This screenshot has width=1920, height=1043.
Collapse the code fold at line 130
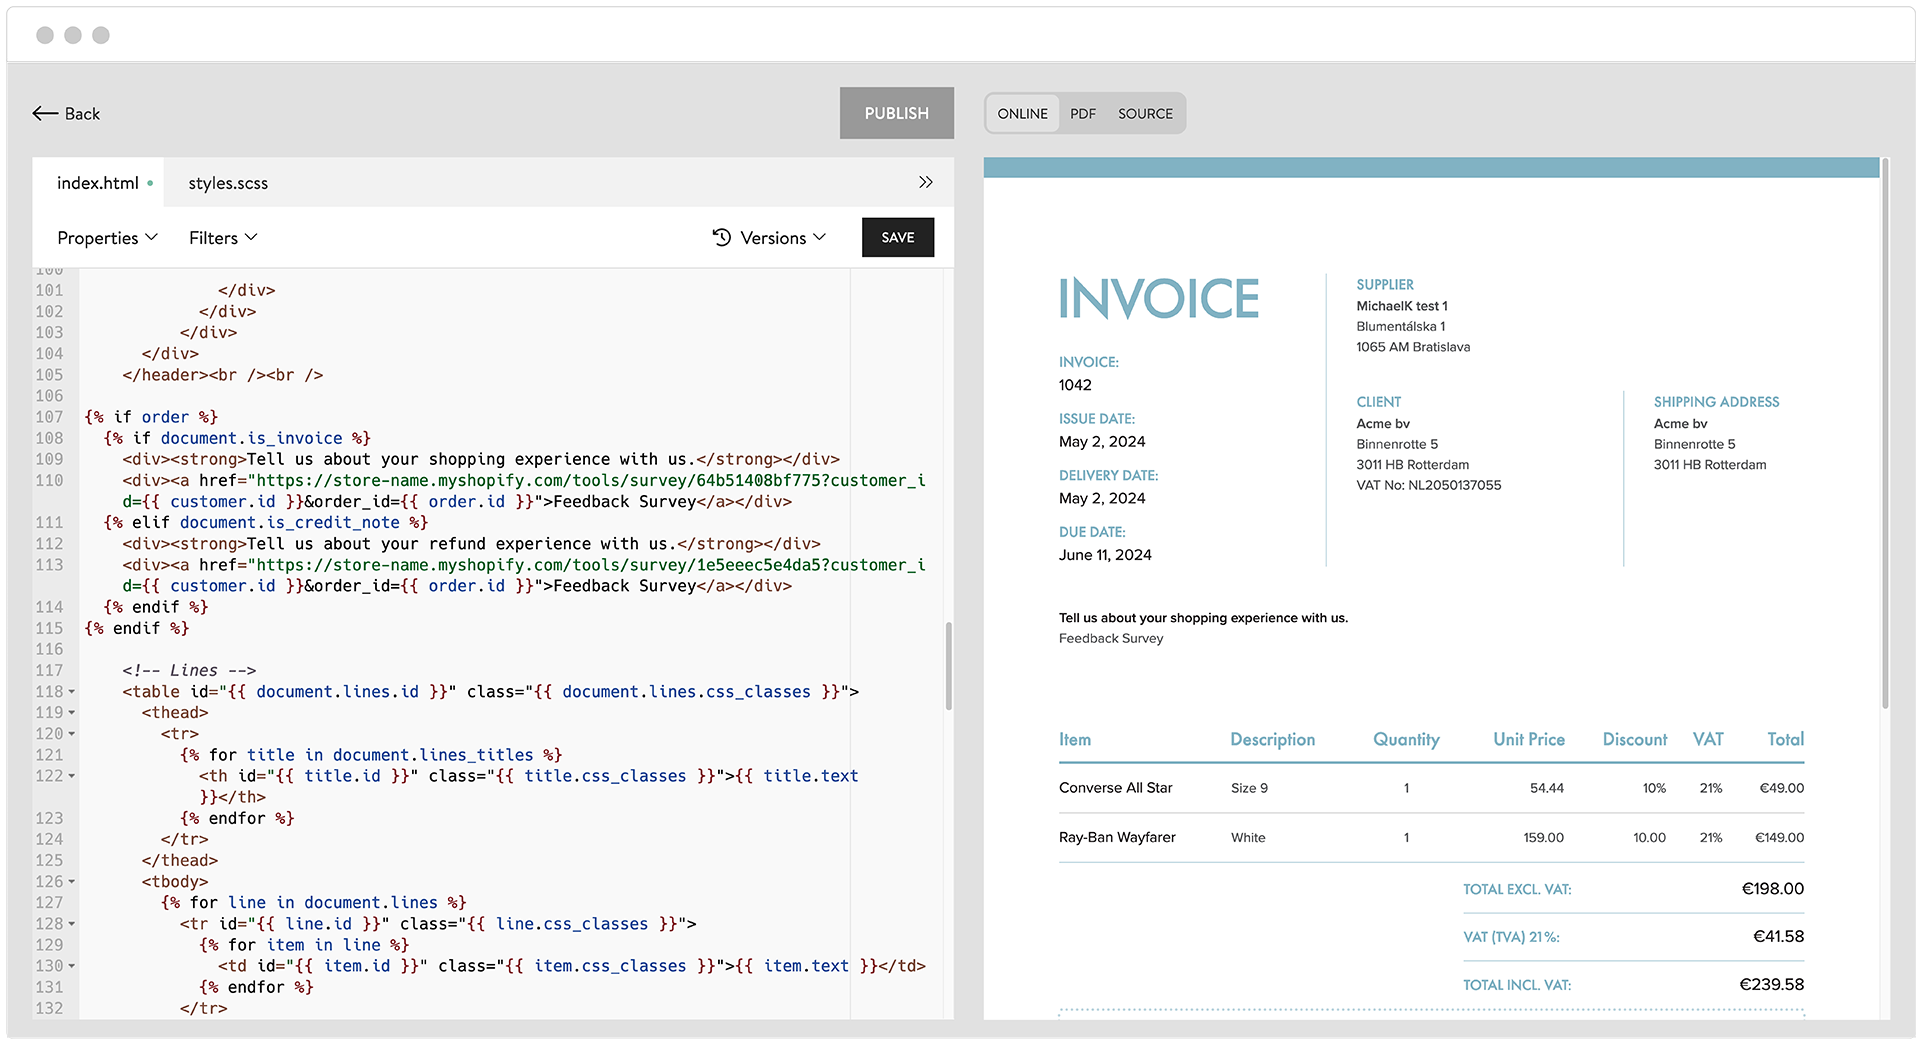point(72,965)
